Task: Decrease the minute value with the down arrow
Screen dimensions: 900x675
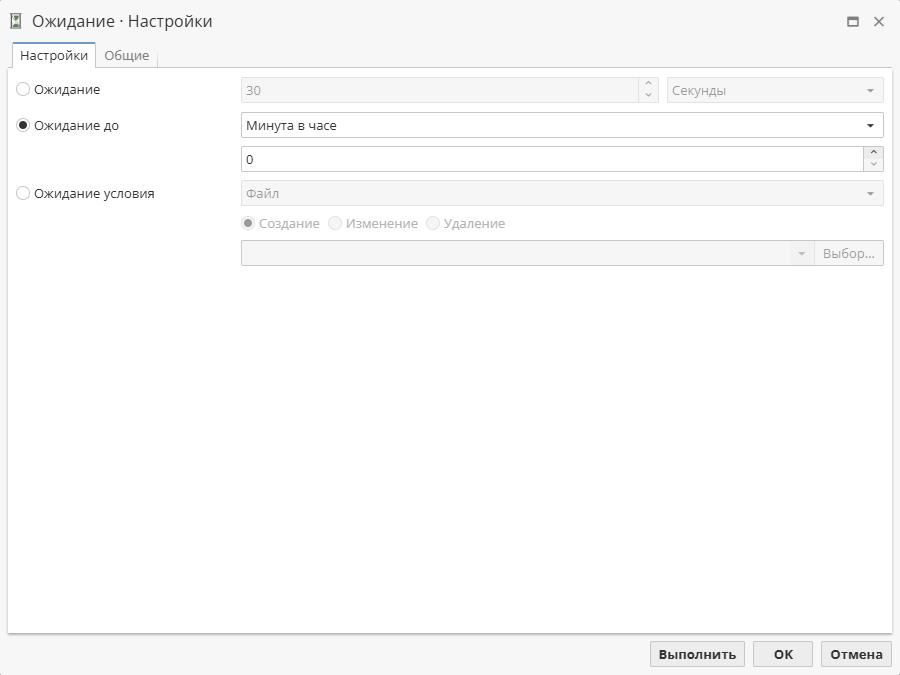Action: pyautogui.click(x=873, y=165)
